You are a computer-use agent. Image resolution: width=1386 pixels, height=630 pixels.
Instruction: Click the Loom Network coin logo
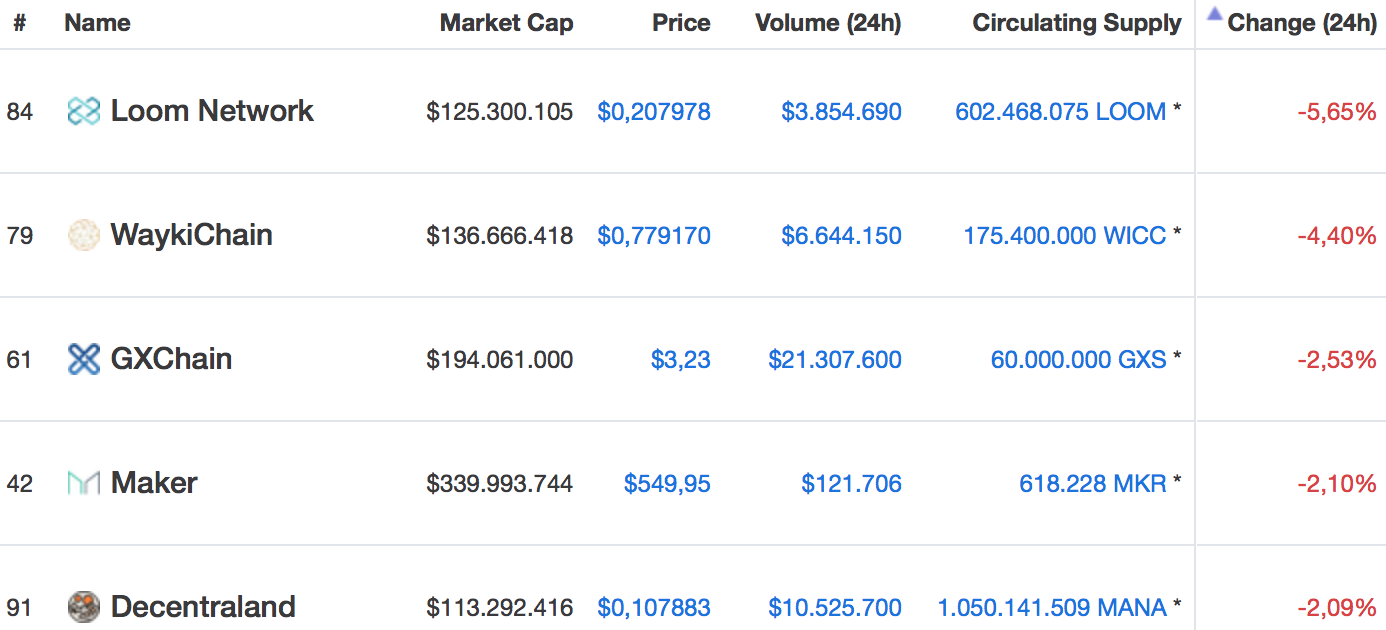tap(84, 111)
